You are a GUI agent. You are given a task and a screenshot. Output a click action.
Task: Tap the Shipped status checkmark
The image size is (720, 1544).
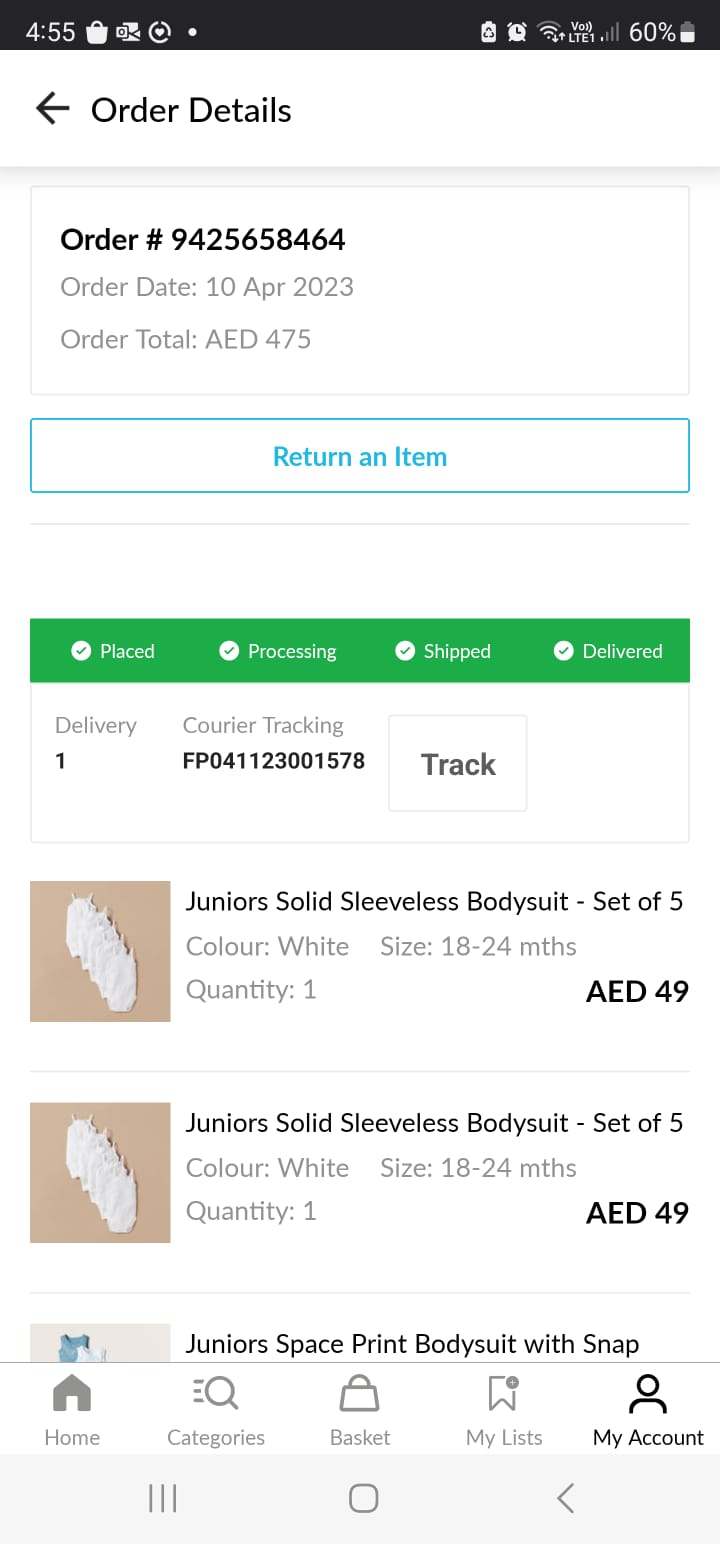coord(405,651)
